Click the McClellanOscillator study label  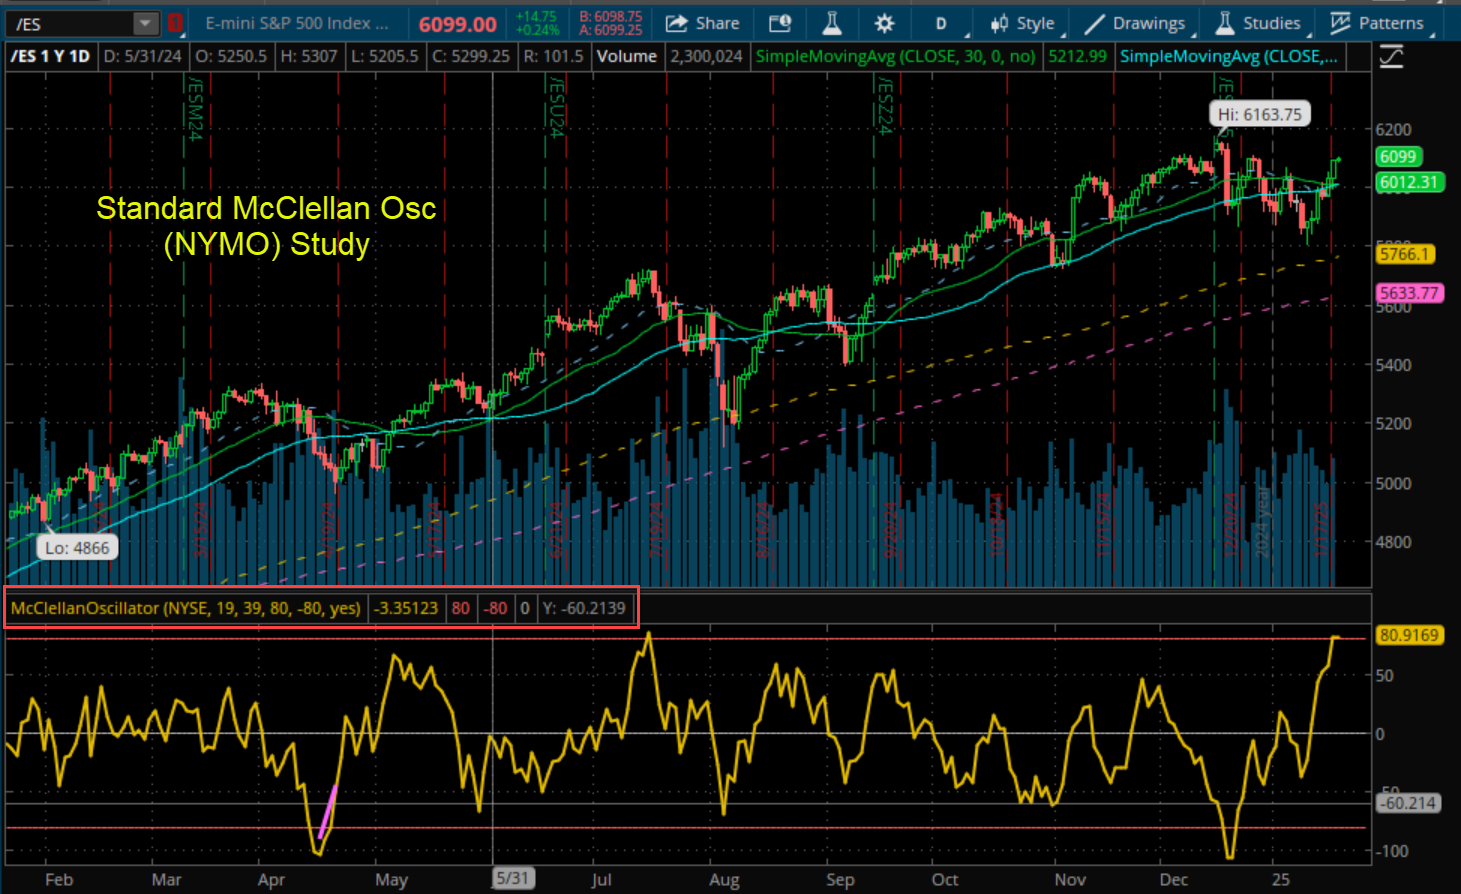186,608
